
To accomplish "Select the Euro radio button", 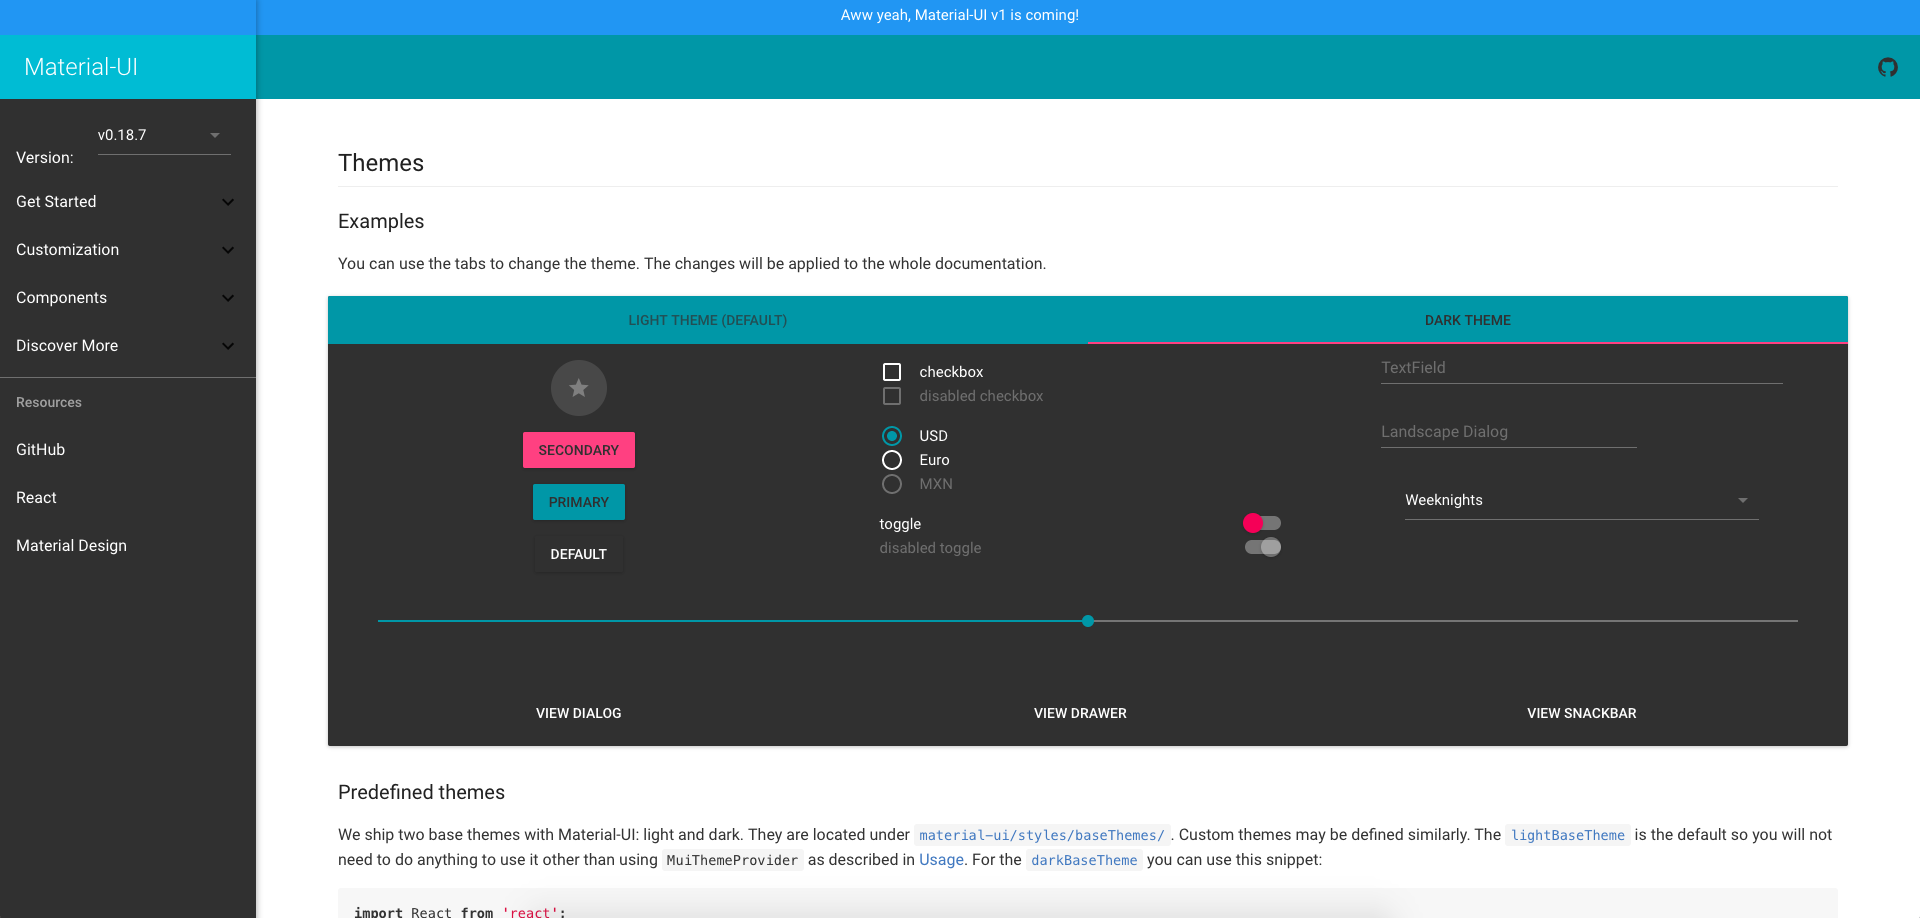I will 892,460.
